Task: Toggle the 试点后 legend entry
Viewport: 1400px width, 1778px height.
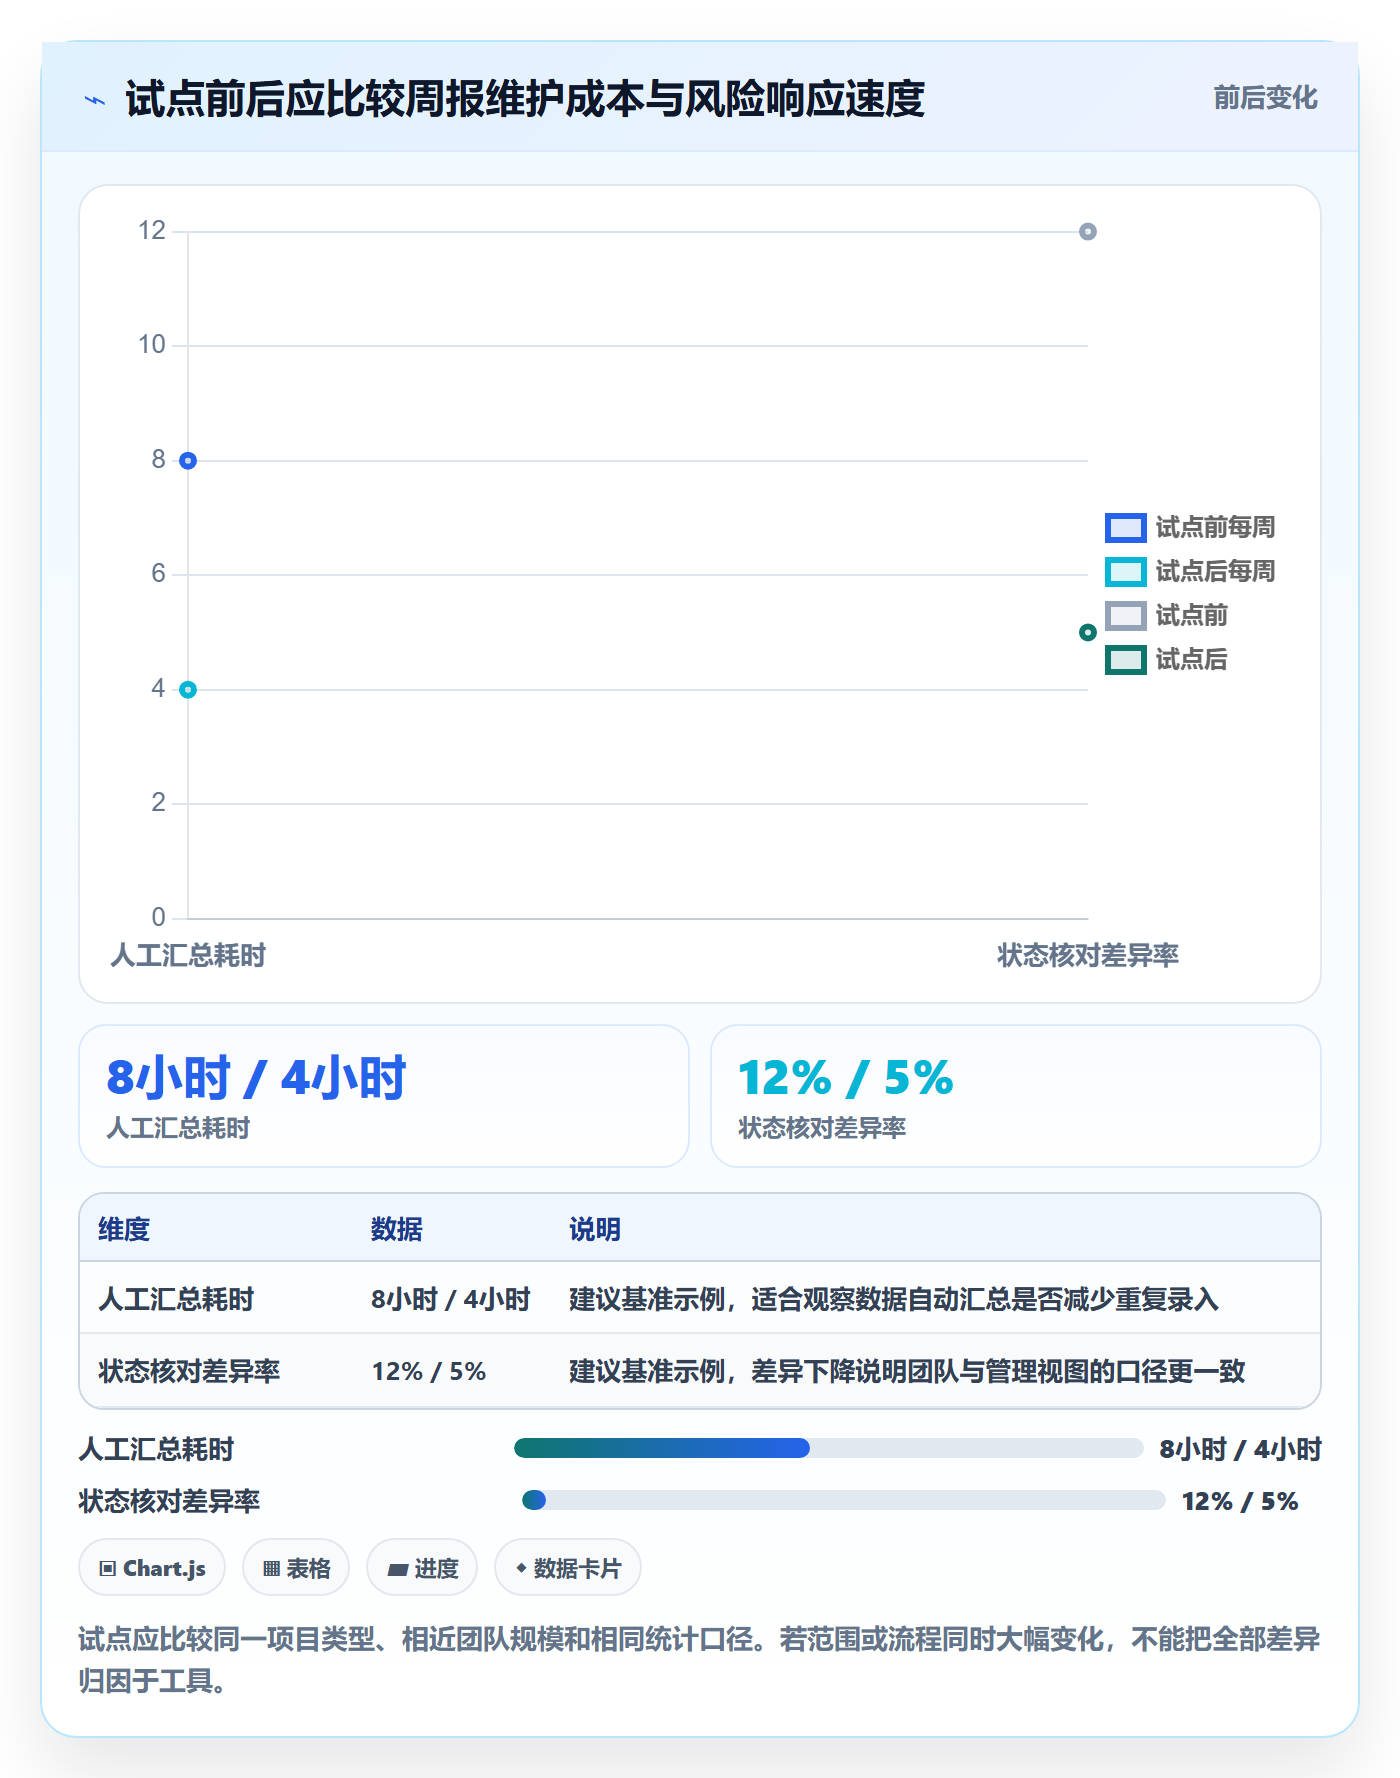Action: (1166, 659)
